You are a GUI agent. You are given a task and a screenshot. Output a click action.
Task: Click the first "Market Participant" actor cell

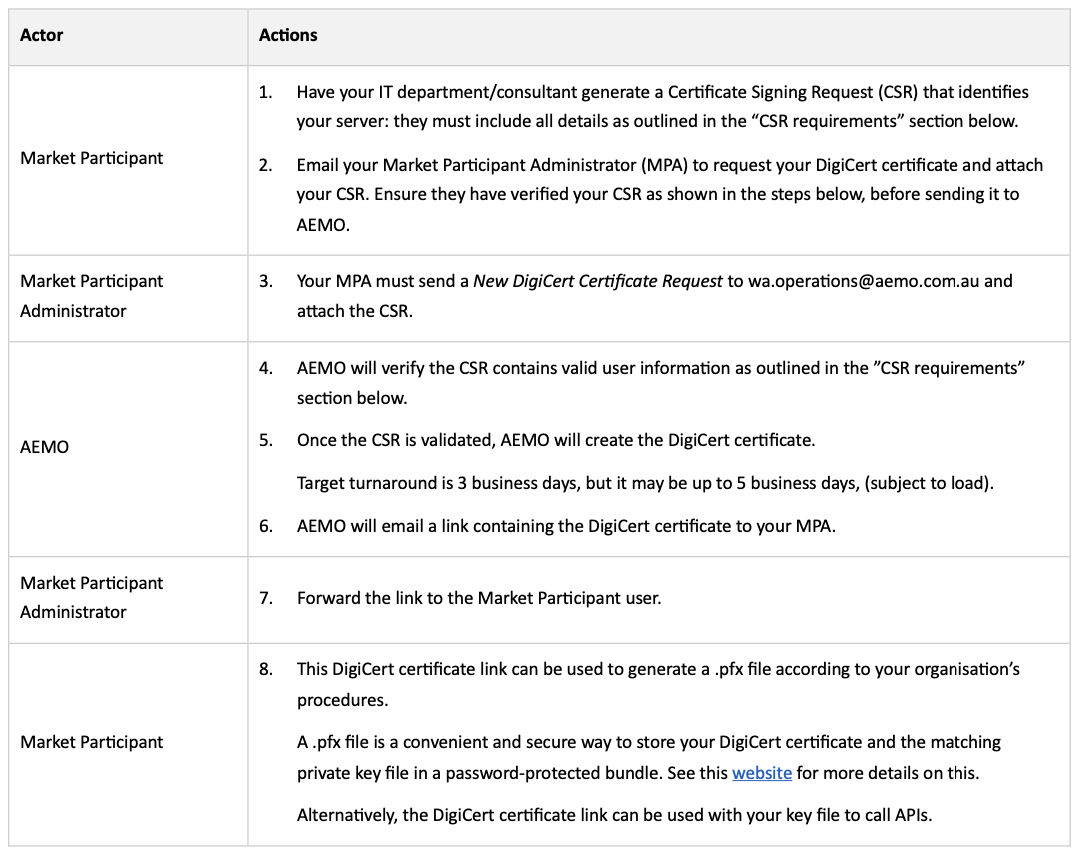coord(92,158)
